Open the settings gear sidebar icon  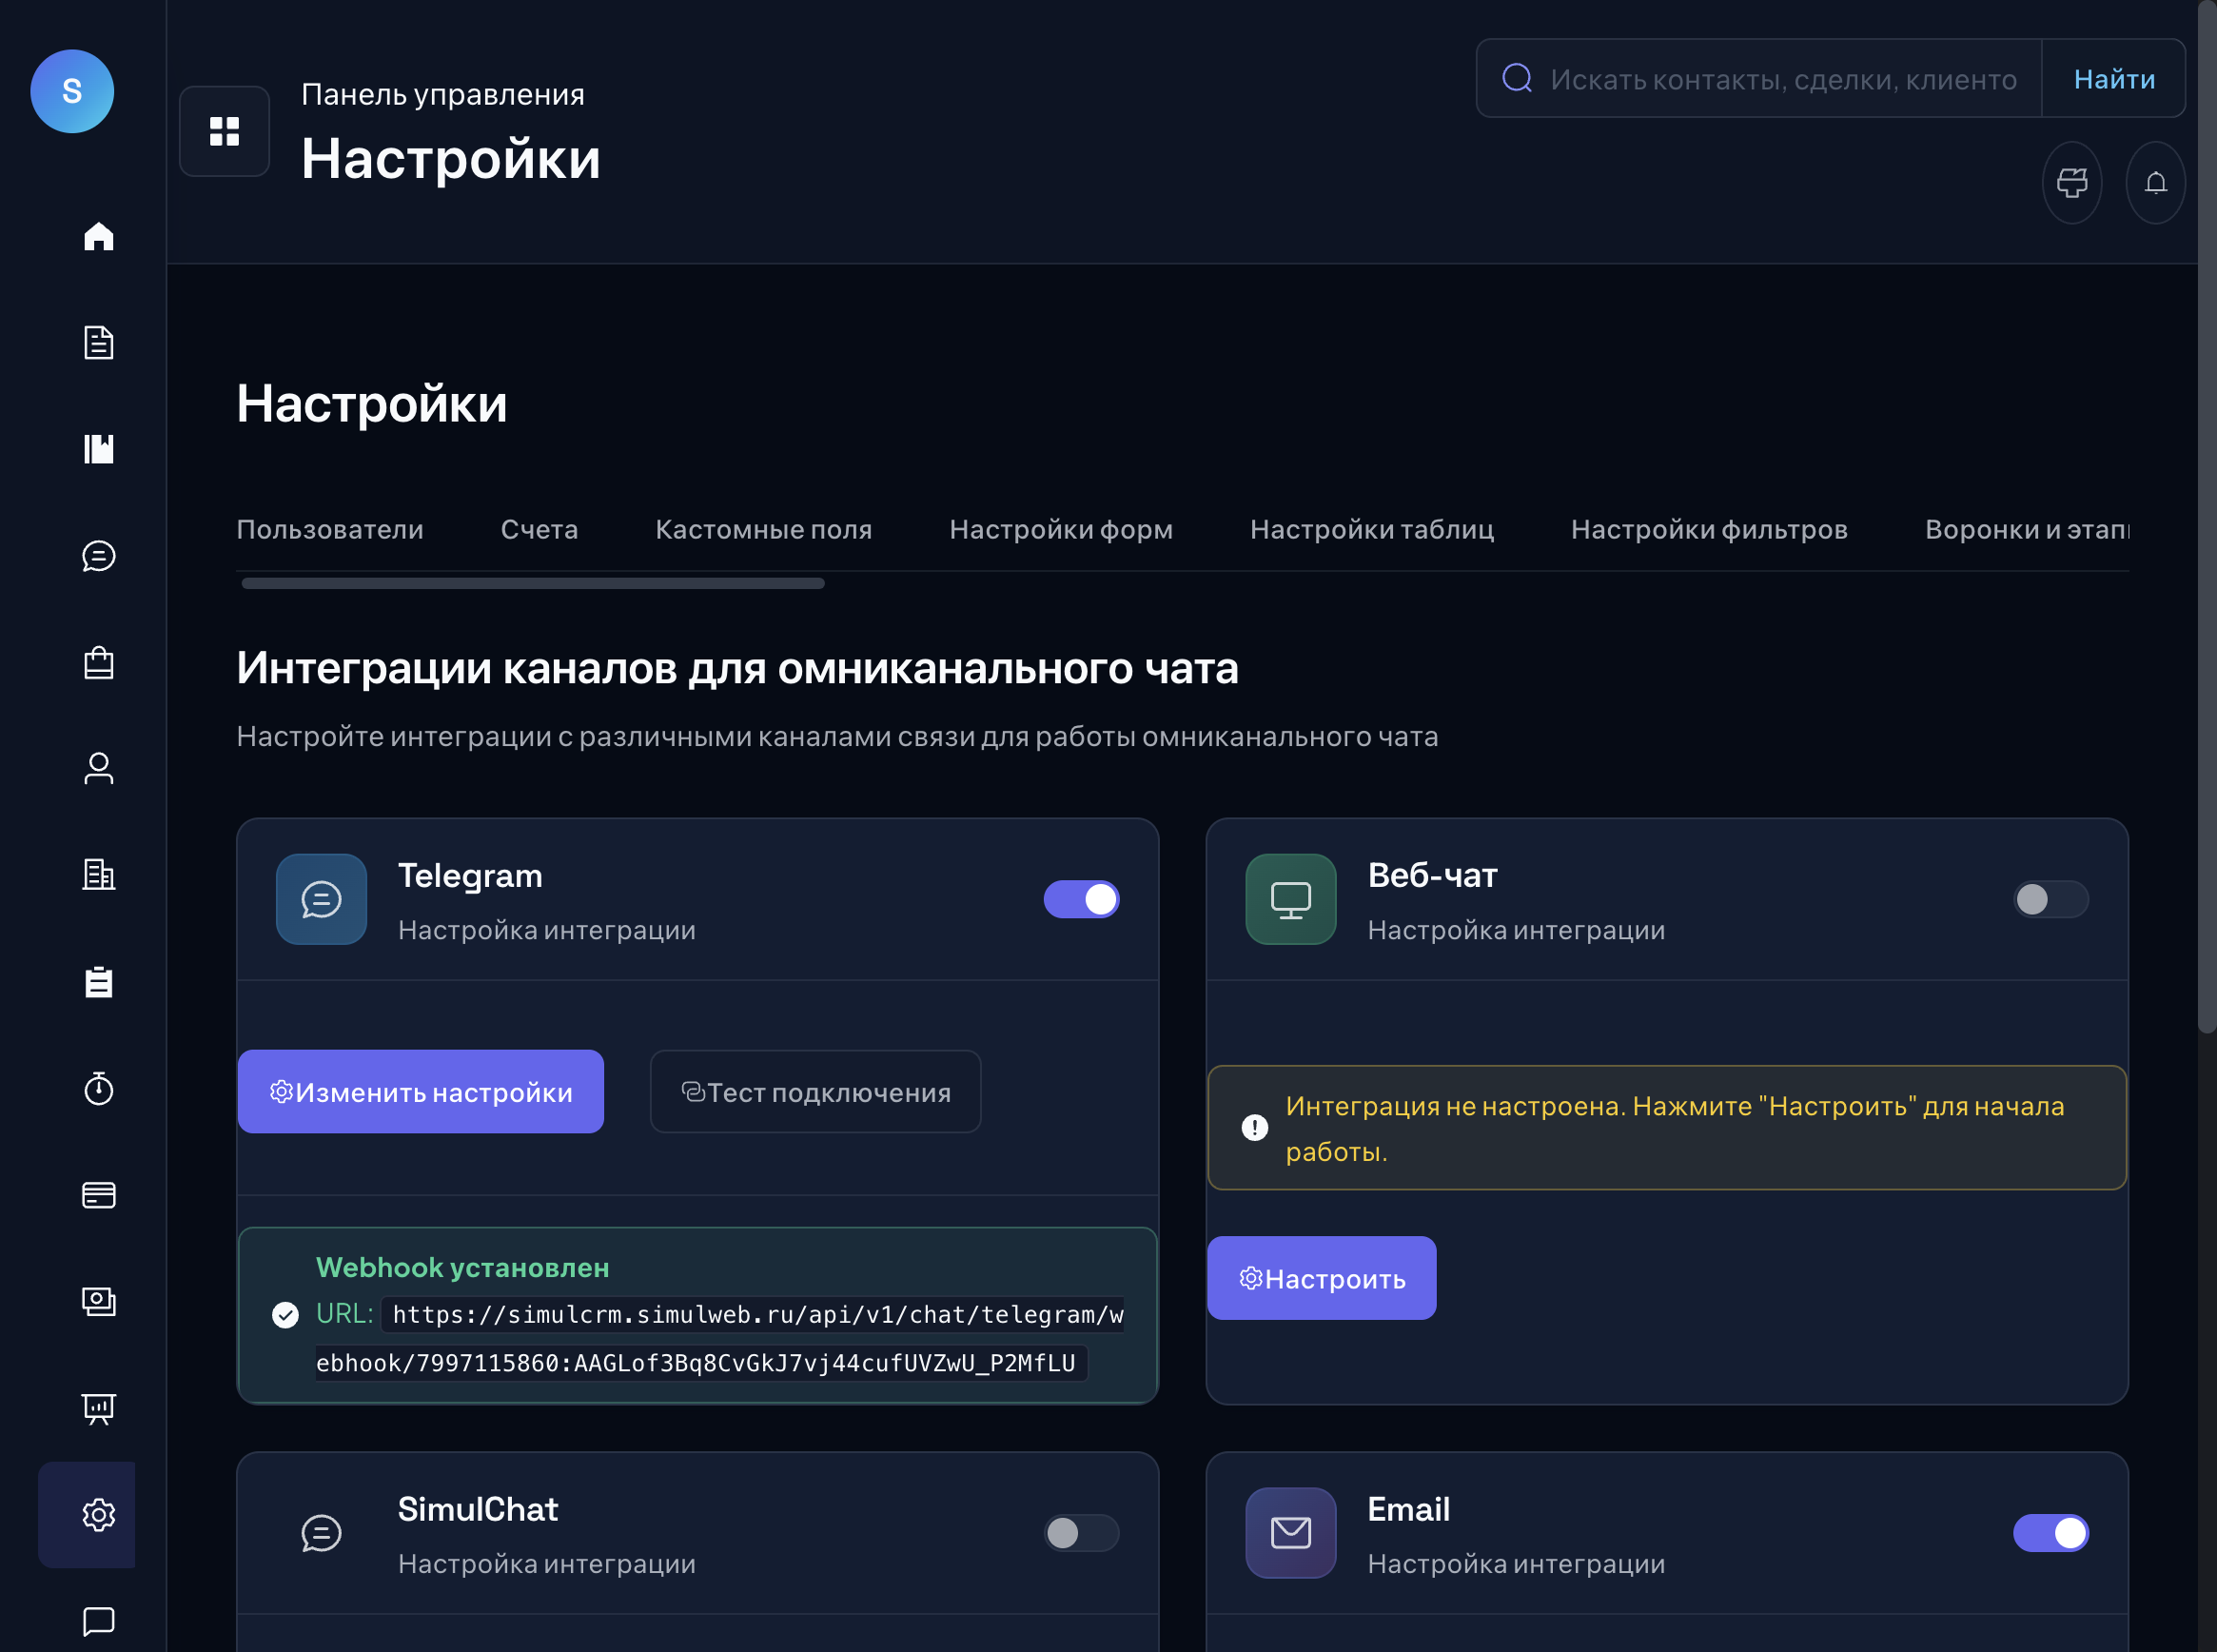pos(98,1514)
